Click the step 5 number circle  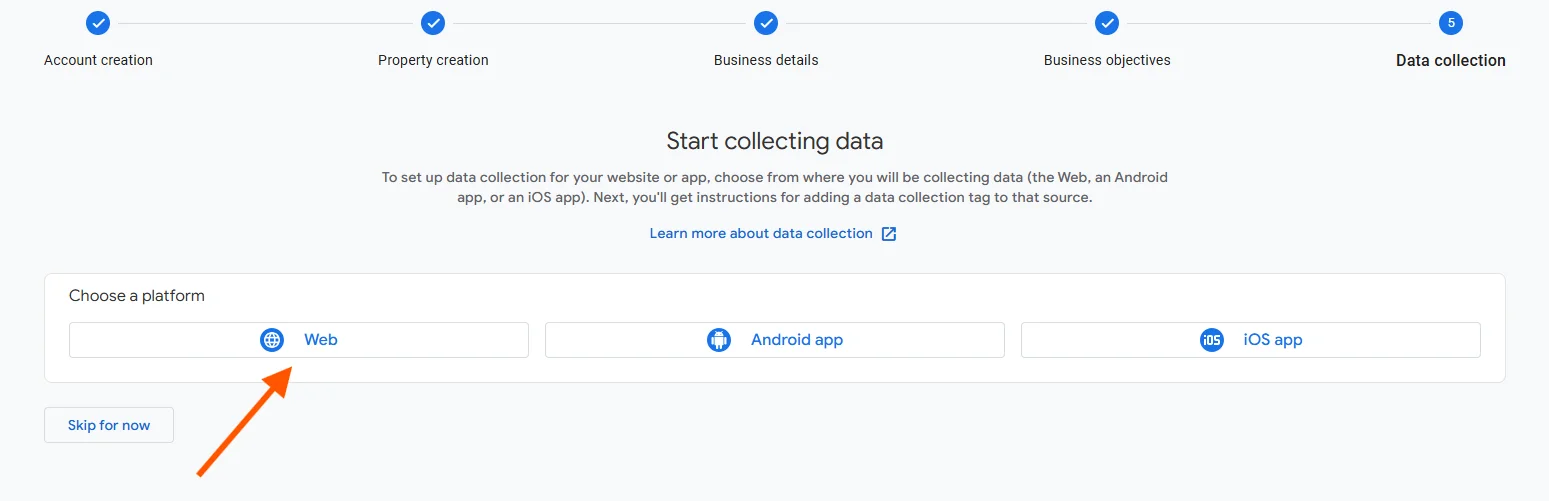click(x=1450, y=23)
